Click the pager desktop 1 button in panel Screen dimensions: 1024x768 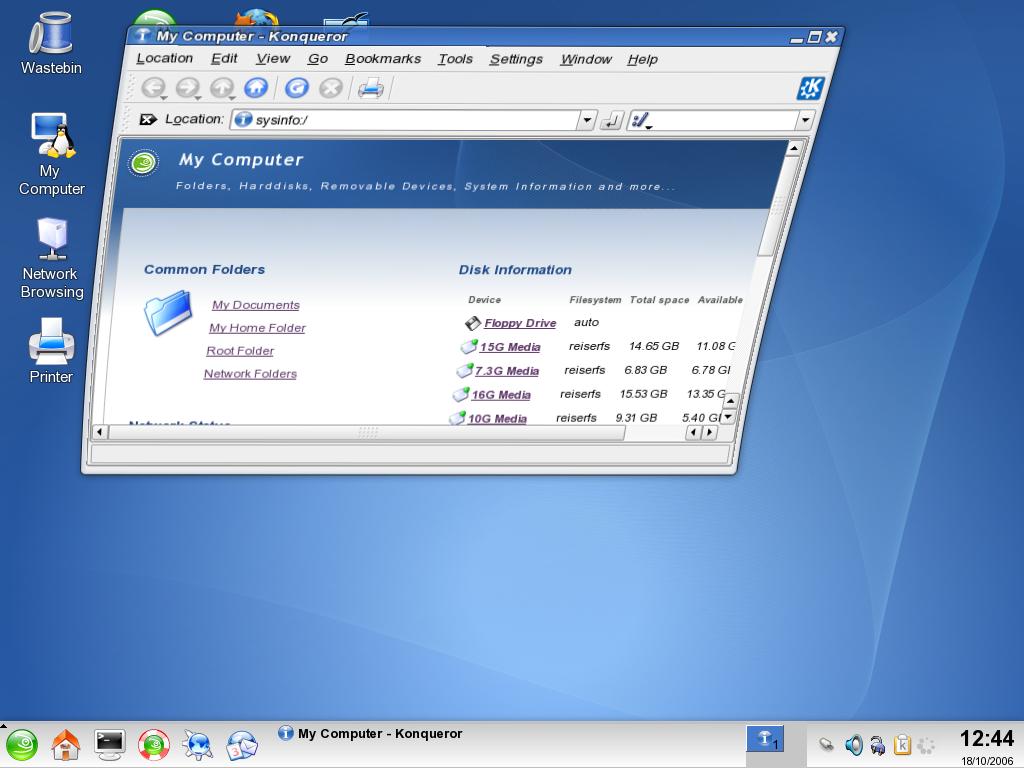[765, 739]
